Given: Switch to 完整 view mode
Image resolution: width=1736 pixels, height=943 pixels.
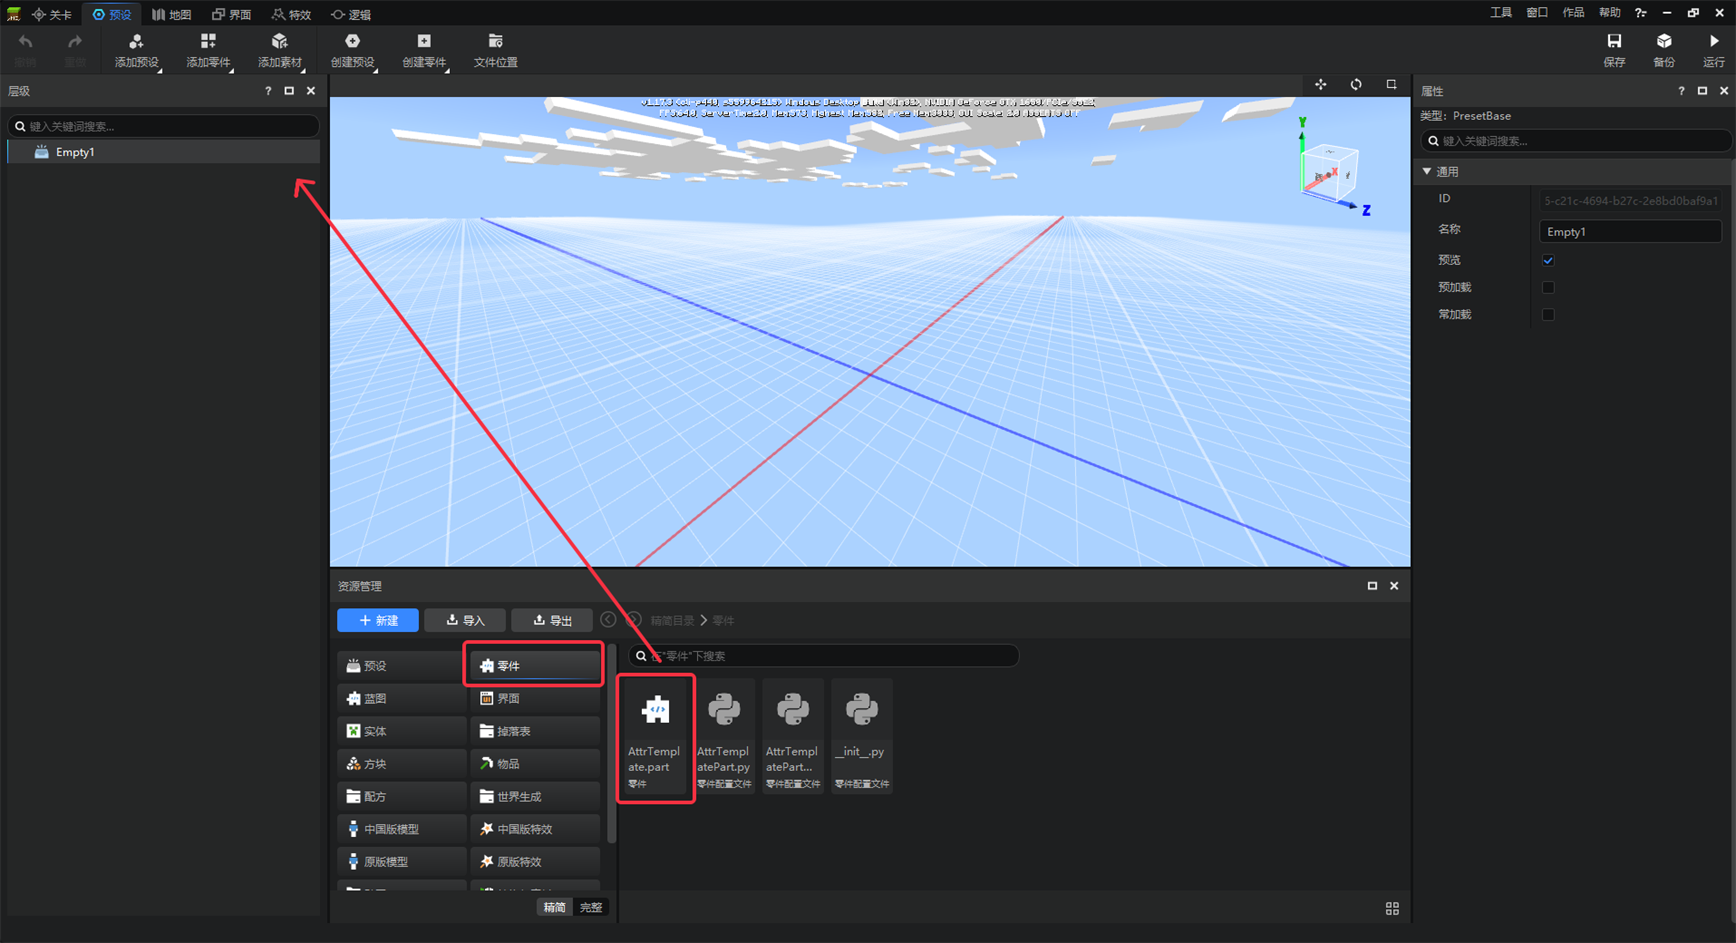Looking at the screenshot, I should (591, 908).
